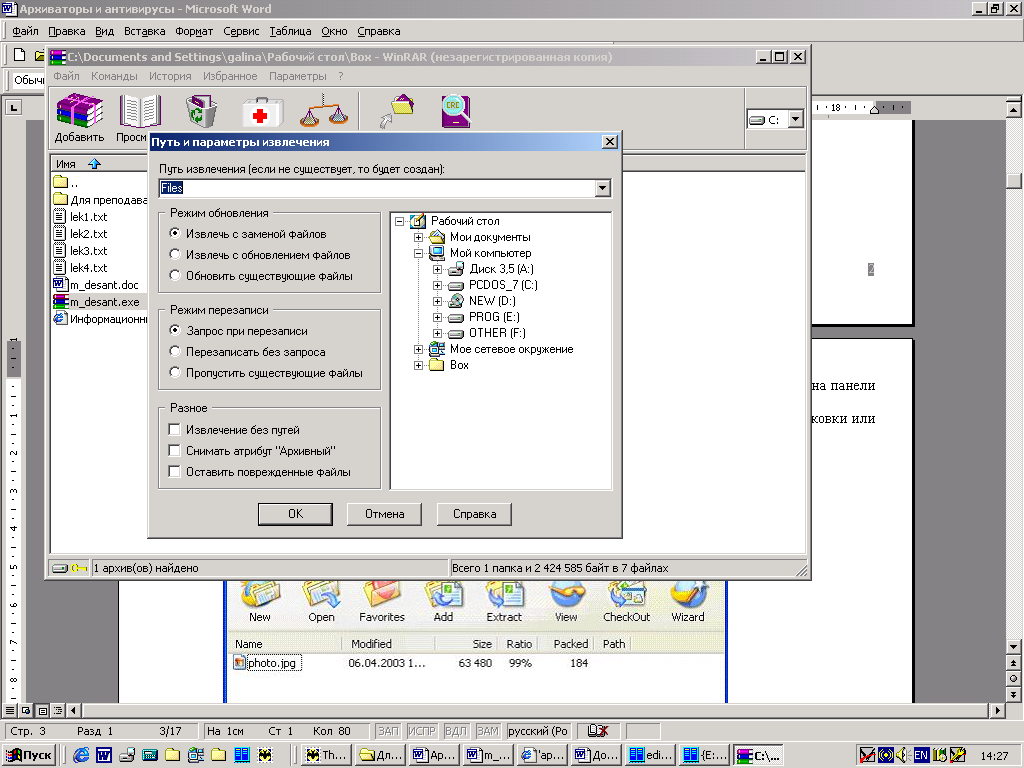Viewport: 1024px width, 768px height.
Task: Click the View icon in the WinZip picture
Action: pos(566,595)
